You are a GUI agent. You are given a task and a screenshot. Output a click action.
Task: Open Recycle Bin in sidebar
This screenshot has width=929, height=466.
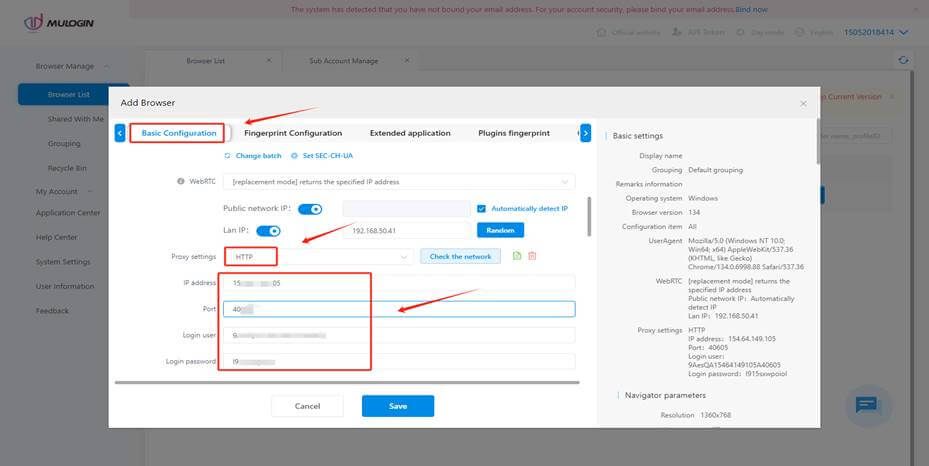67,168
